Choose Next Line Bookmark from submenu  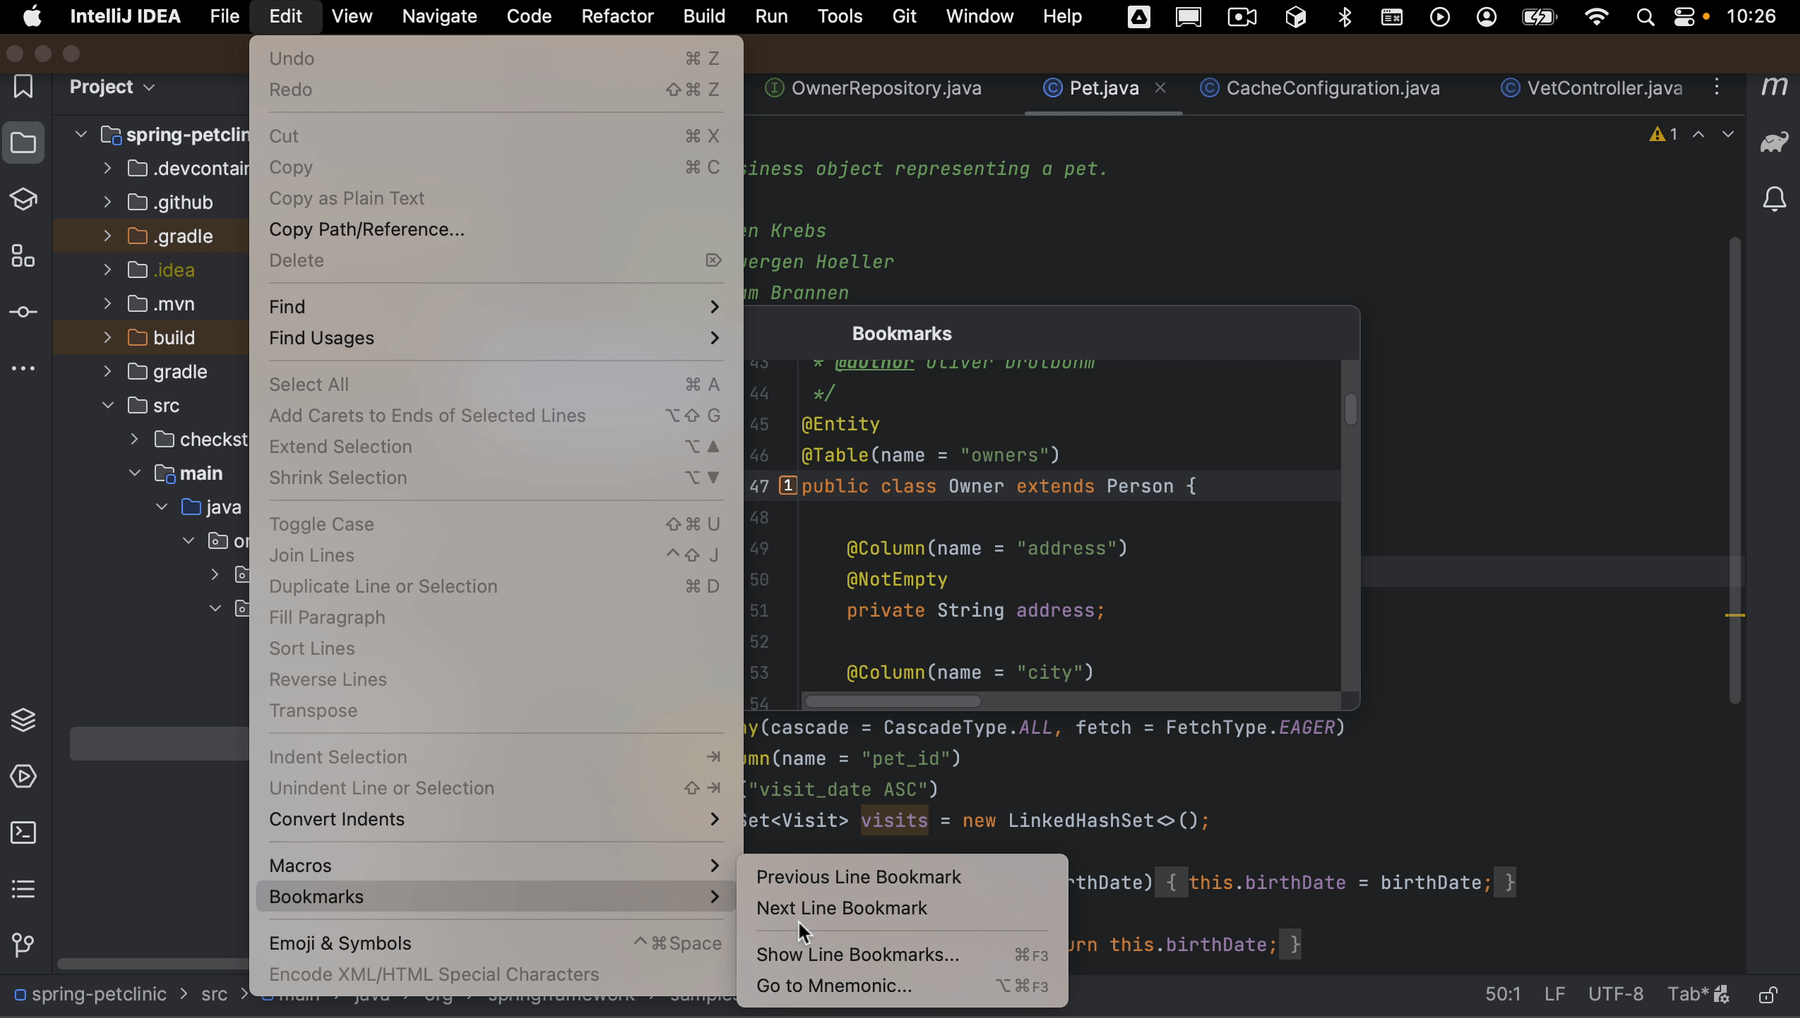tap(842, 908)
